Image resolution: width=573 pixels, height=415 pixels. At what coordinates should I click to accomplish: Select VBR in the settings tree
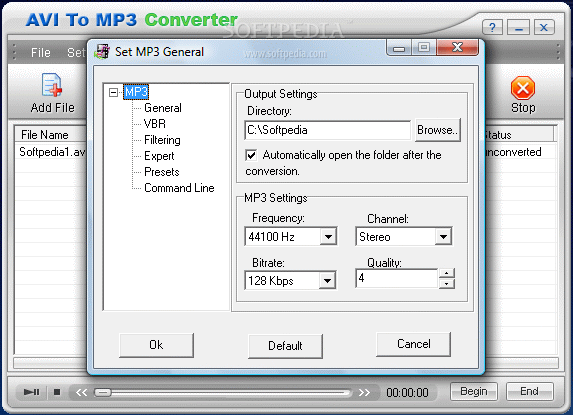(155, 124)
